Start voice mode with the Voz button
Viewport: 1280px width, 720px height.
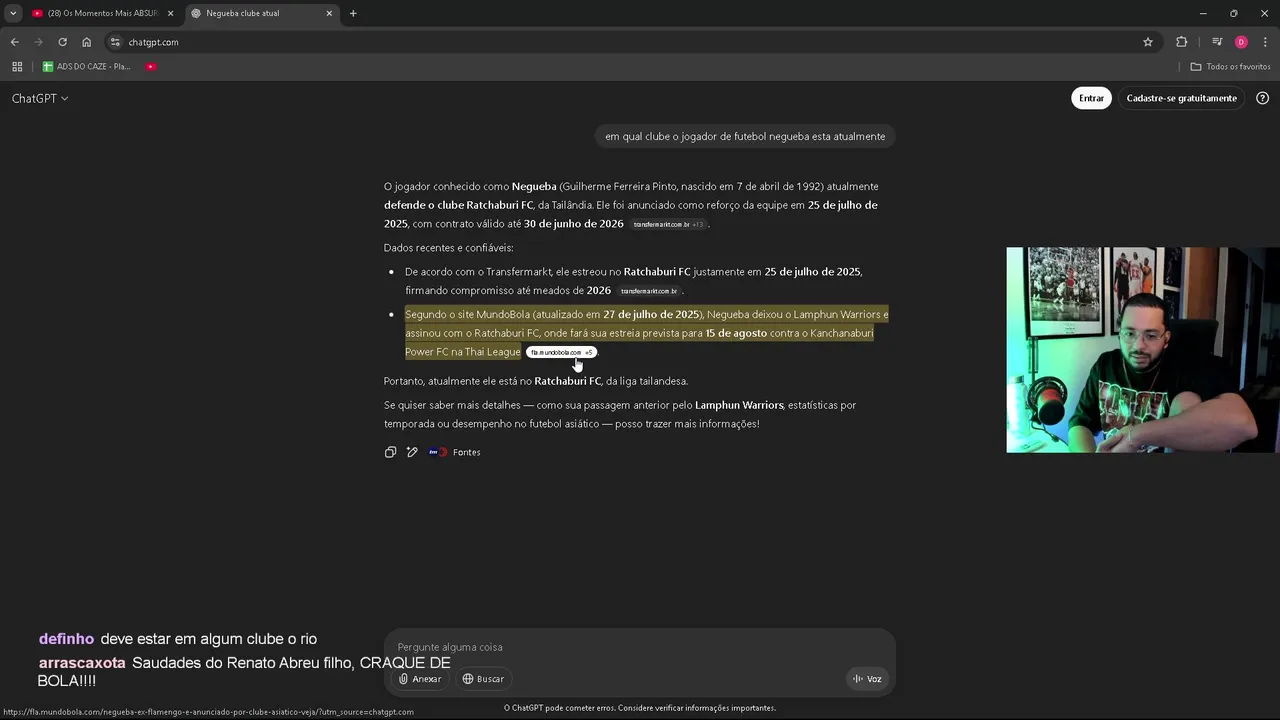(x=867, y=679)
